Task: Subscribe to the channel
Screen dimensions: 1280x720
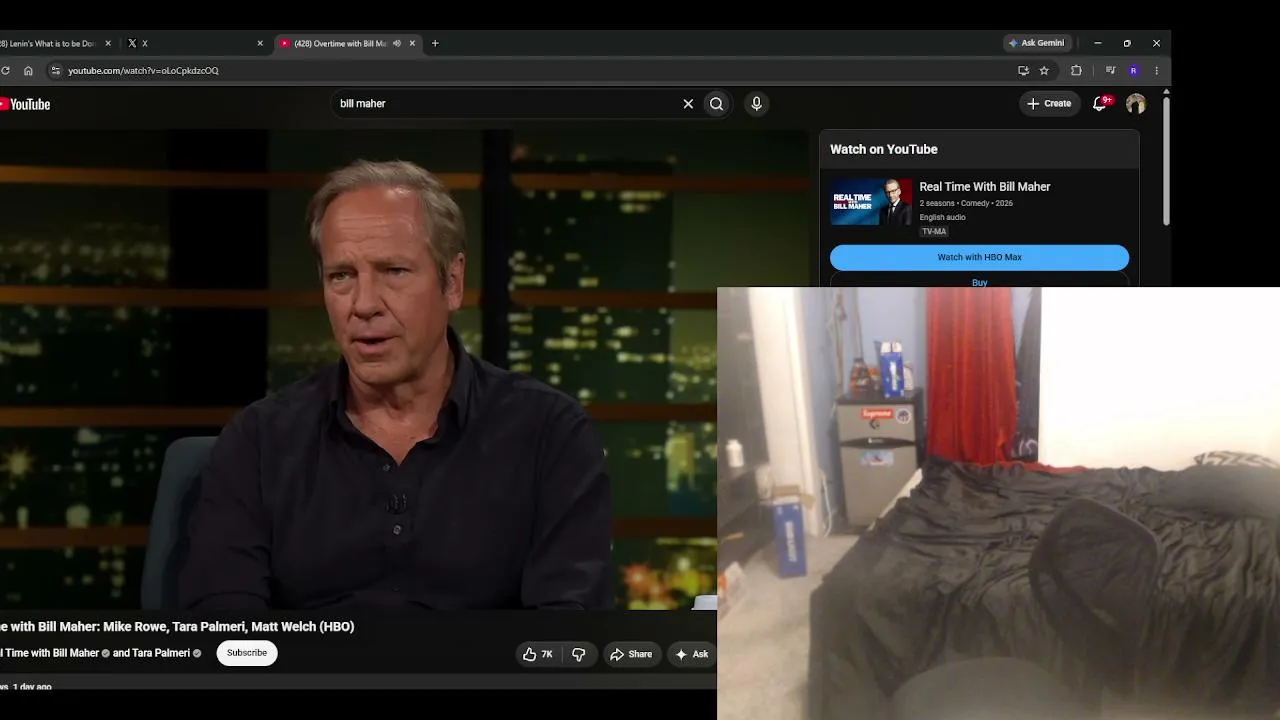Action: pyautogui.click(x=247, y=654)
